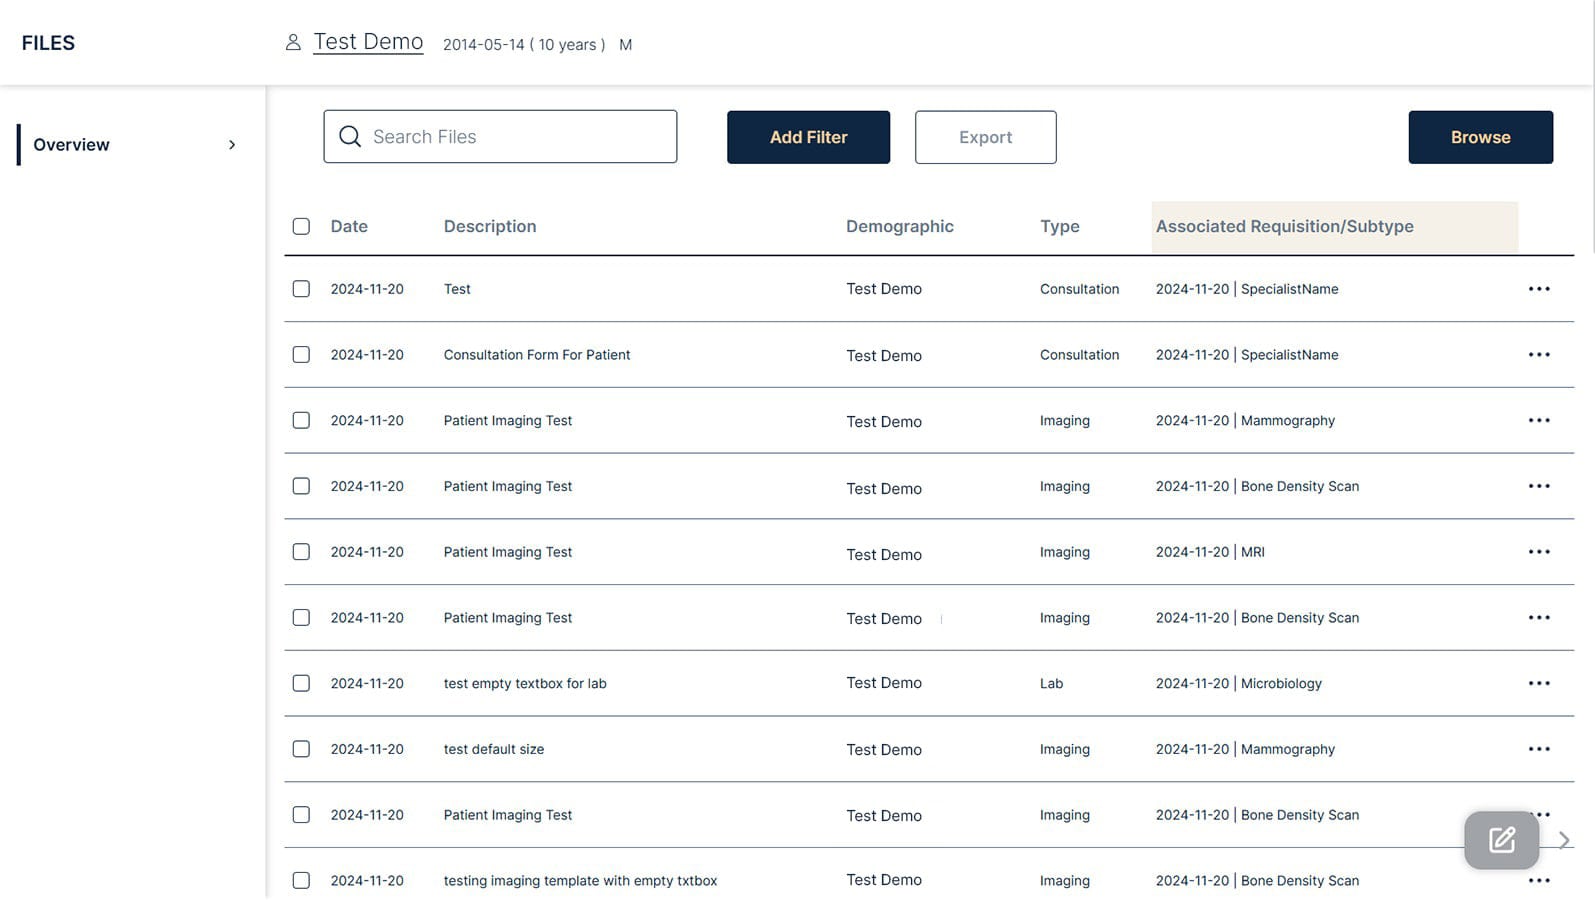Expand the Overview sidebar chevron
This screenshot has height=900, width=1595.
[x=232, y=145]
